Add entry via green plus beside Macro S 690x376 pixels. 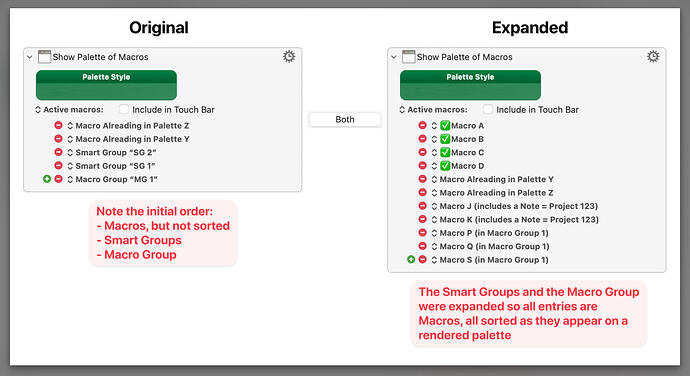tap(411, 260)
